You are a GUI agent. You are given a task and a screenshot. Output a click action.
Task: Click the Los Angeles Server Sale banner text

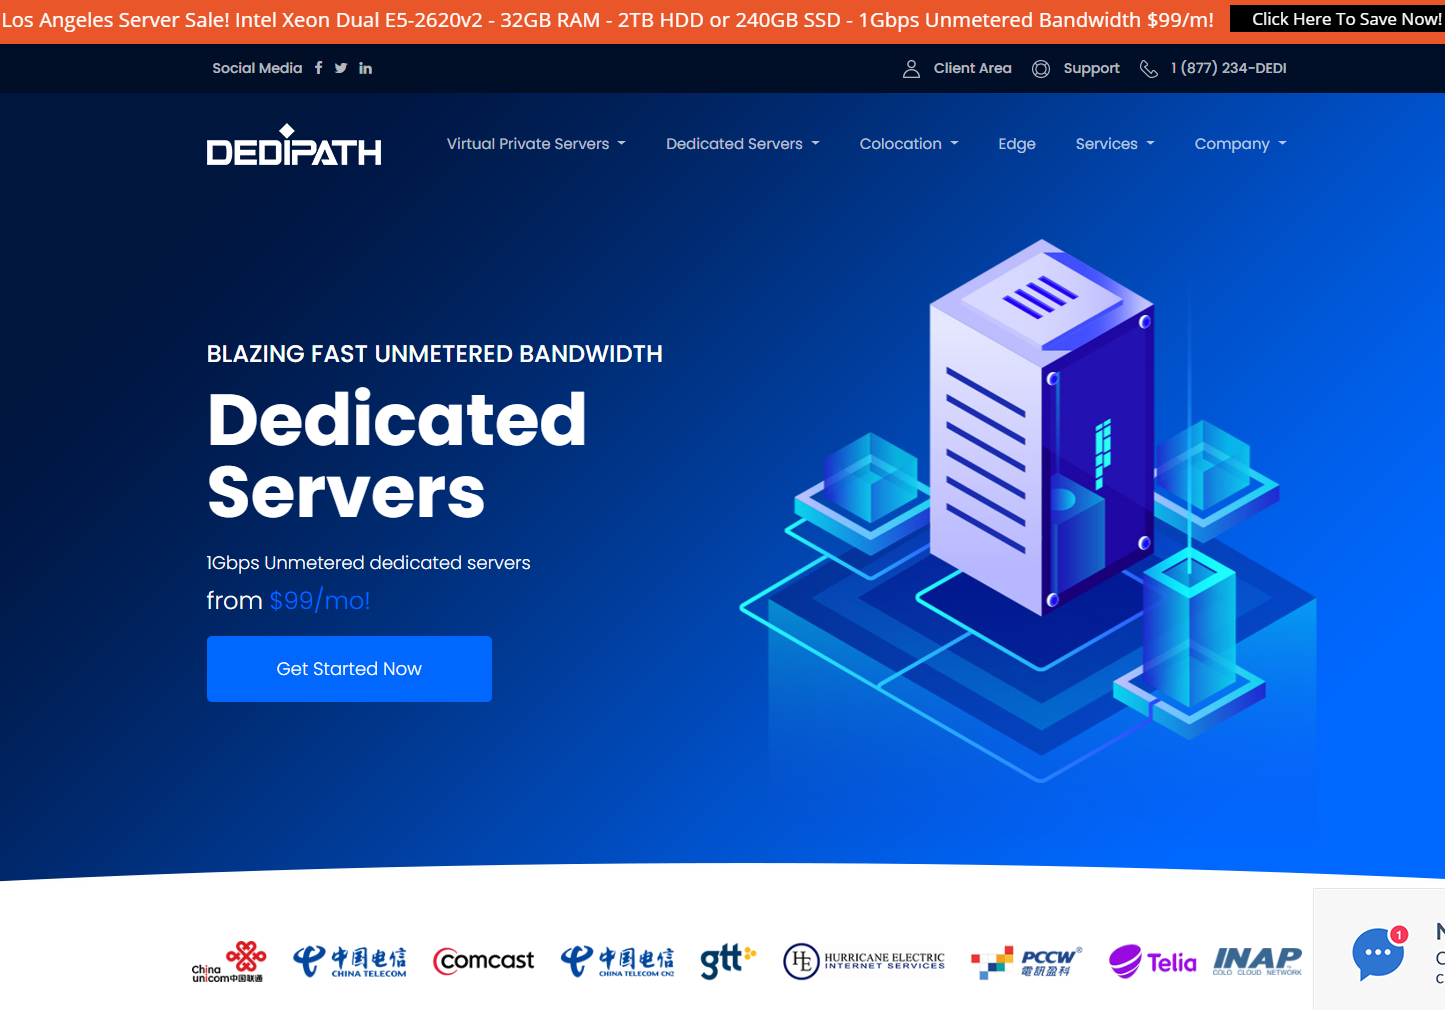(608, 20)
